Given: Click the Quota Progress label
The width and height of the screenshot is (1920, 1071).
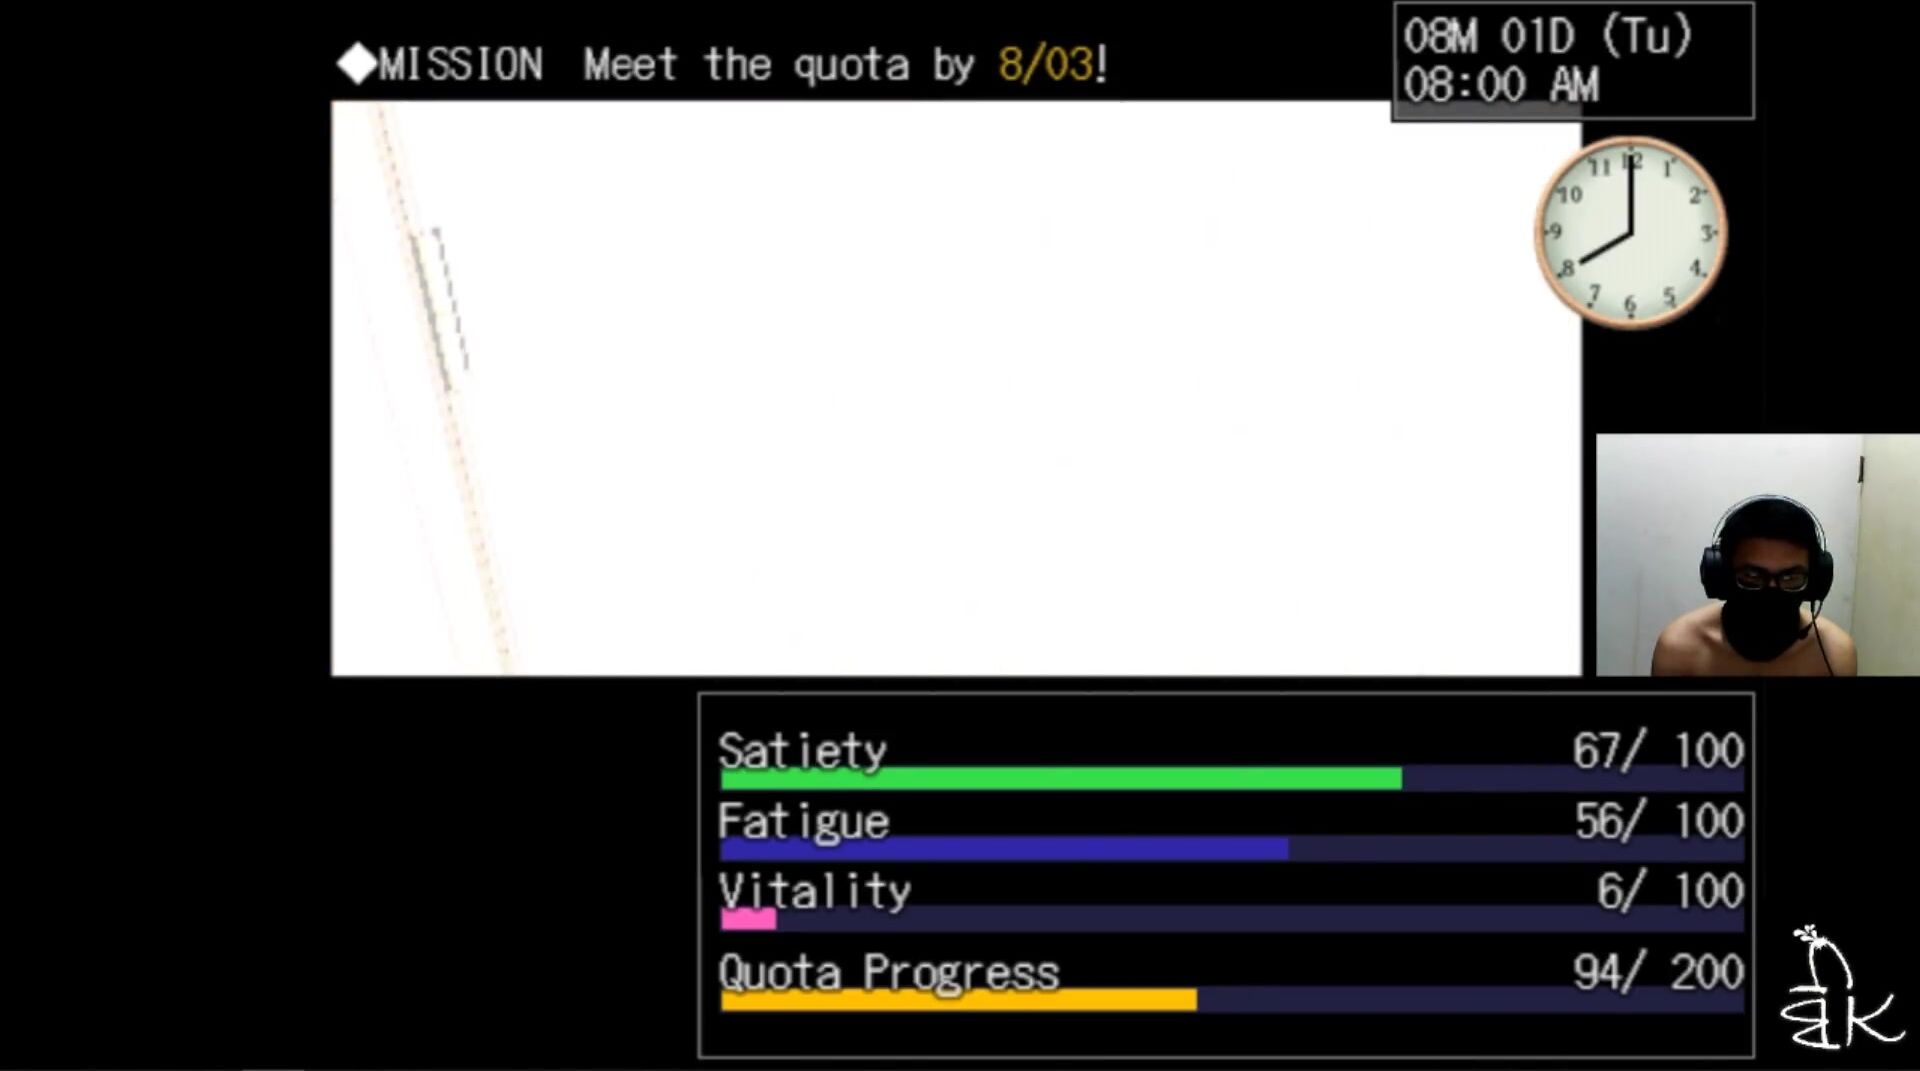Looking at the screenshot, I should (x=888, y=972).
